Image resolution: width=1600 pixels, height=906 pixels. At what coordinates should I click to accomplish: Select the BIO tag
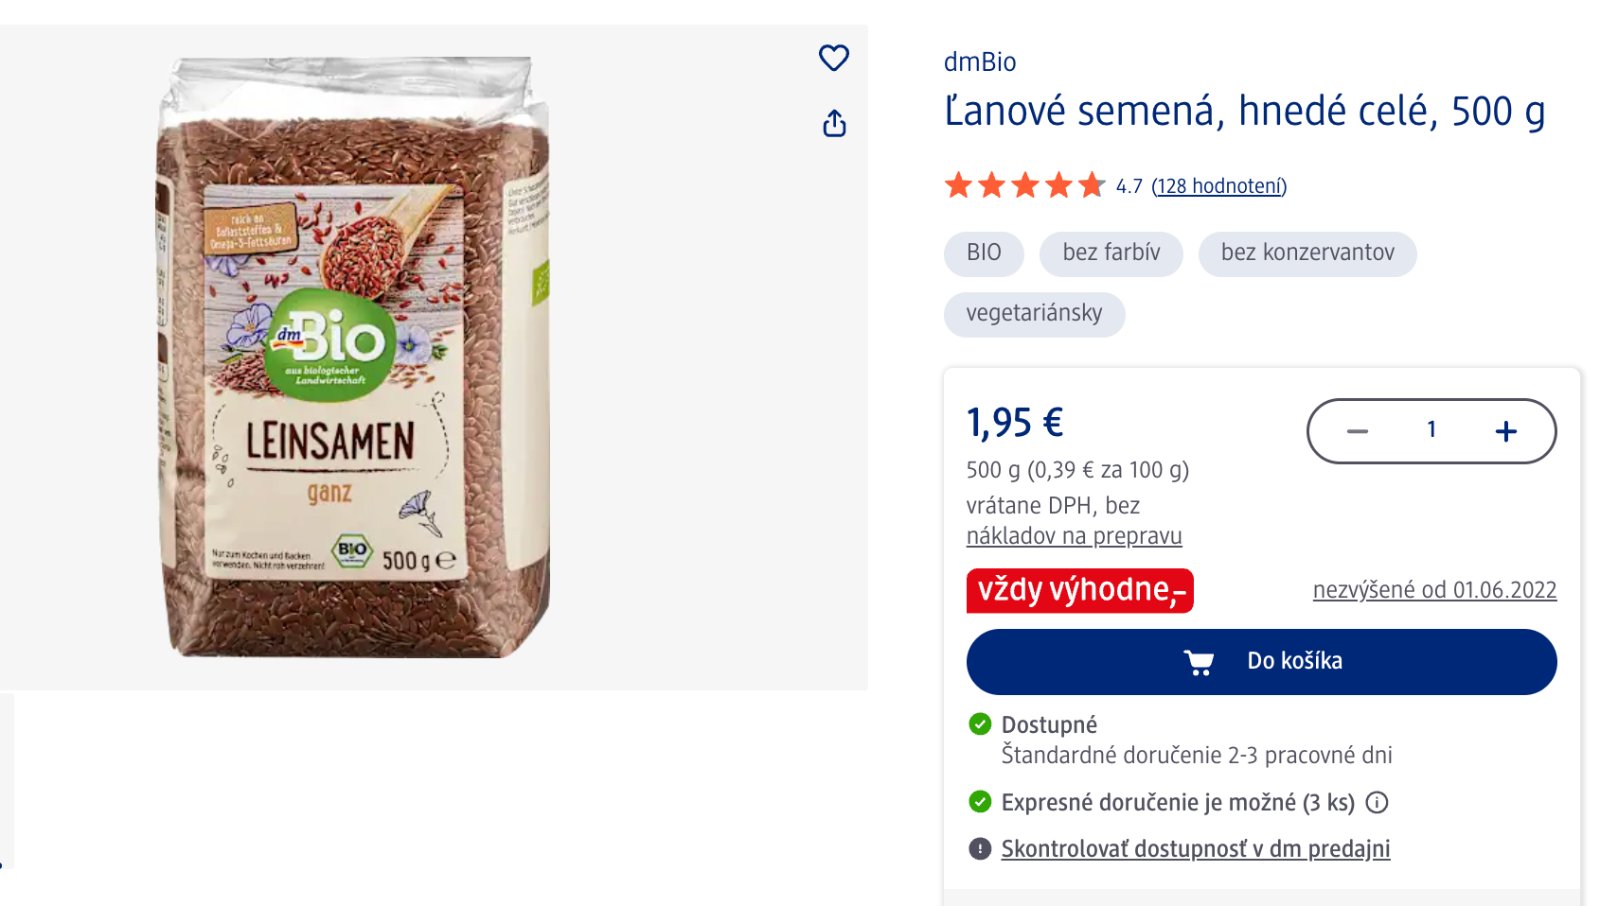tap(983, 253)
